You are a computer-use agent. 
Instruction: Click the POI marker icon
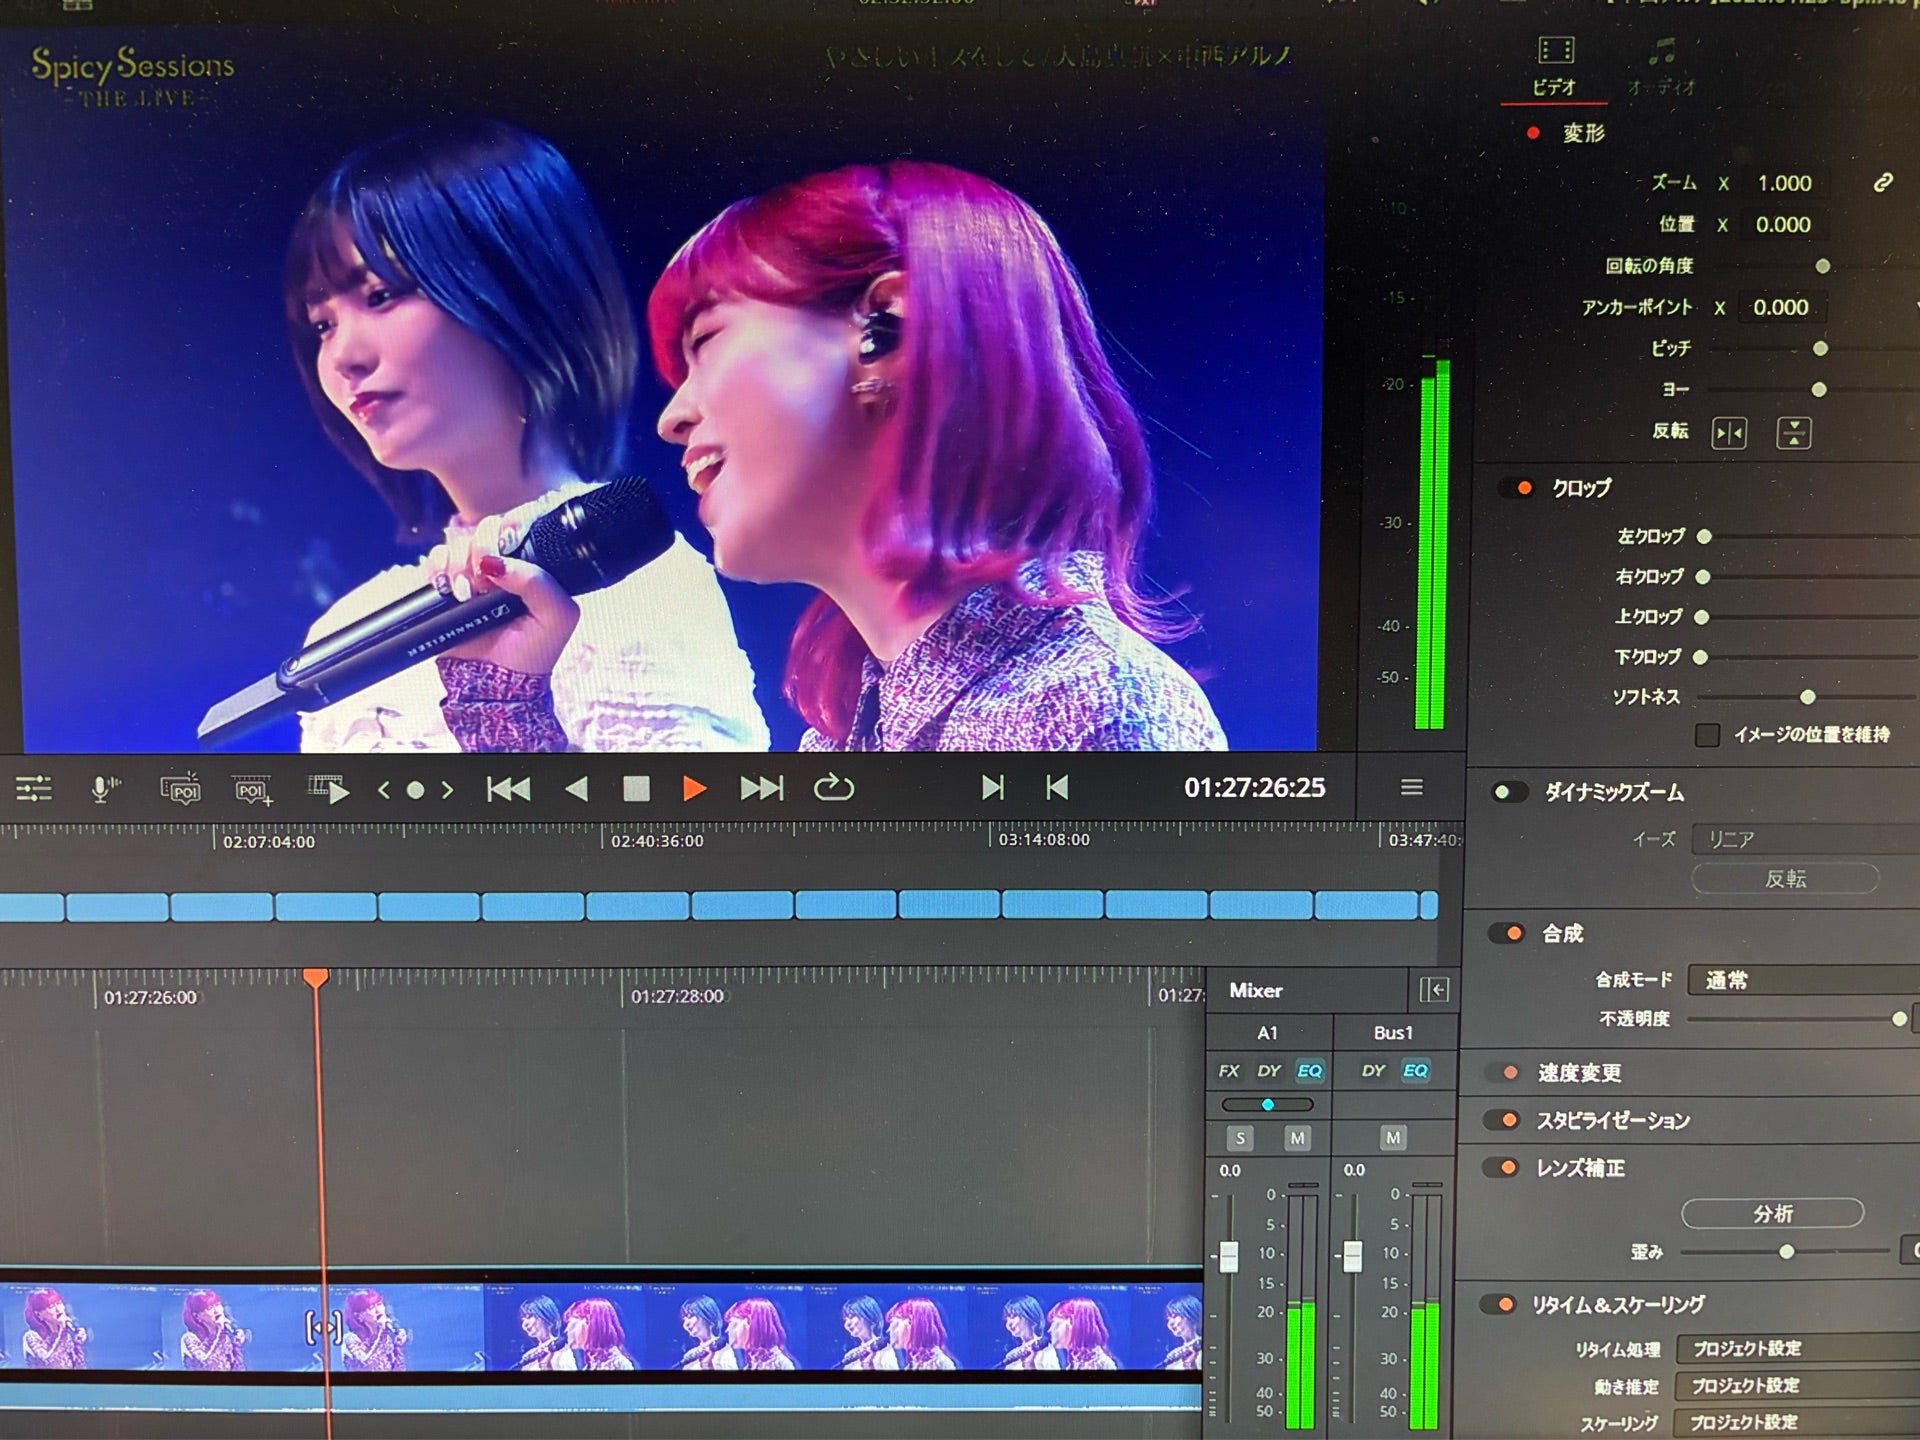(x=181, y=789)
